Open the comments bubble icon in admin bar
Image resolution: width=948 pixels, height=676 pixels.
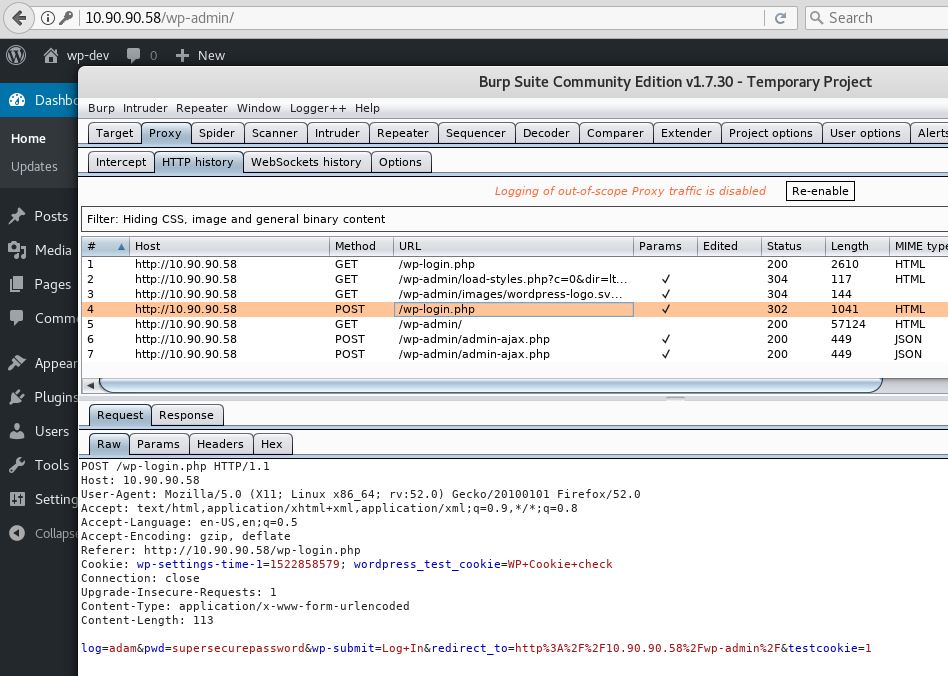pyautogui.click(x=133, y=56)
